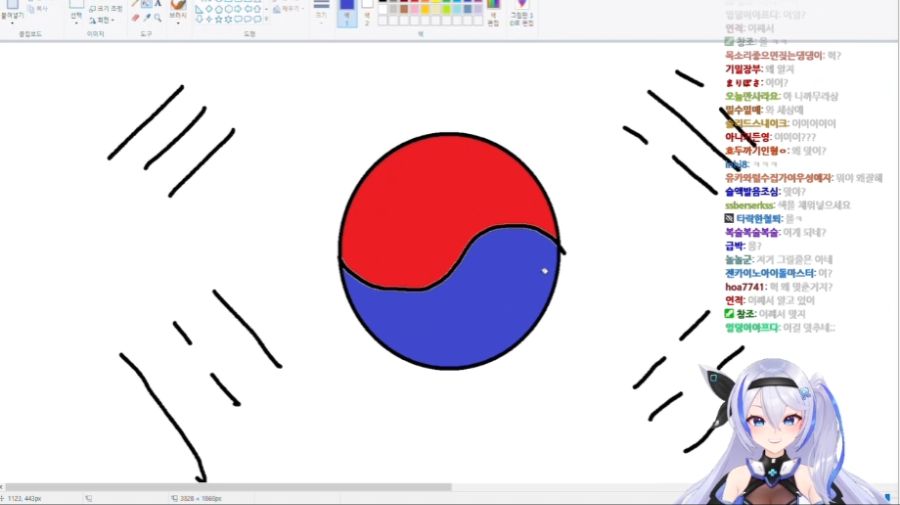Click chat username 놀놀군
Screen dimensions: 900x505
pyautogui.click(x=738, y=259)
